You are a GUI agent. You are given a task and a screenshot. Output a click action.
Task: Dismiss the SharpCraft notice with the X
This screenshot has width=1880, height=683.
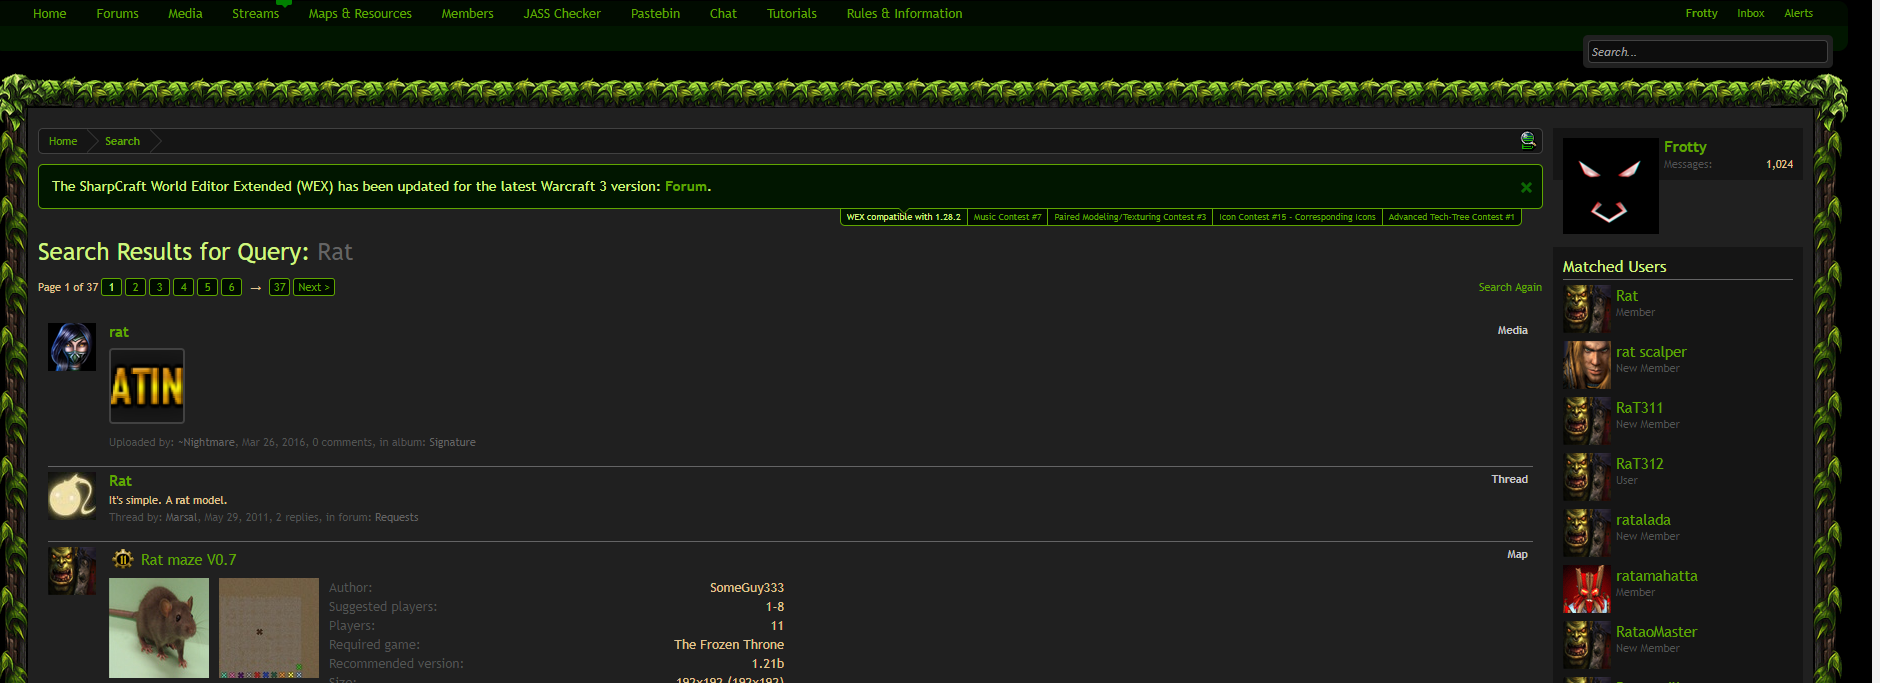tap(1526, 187)
